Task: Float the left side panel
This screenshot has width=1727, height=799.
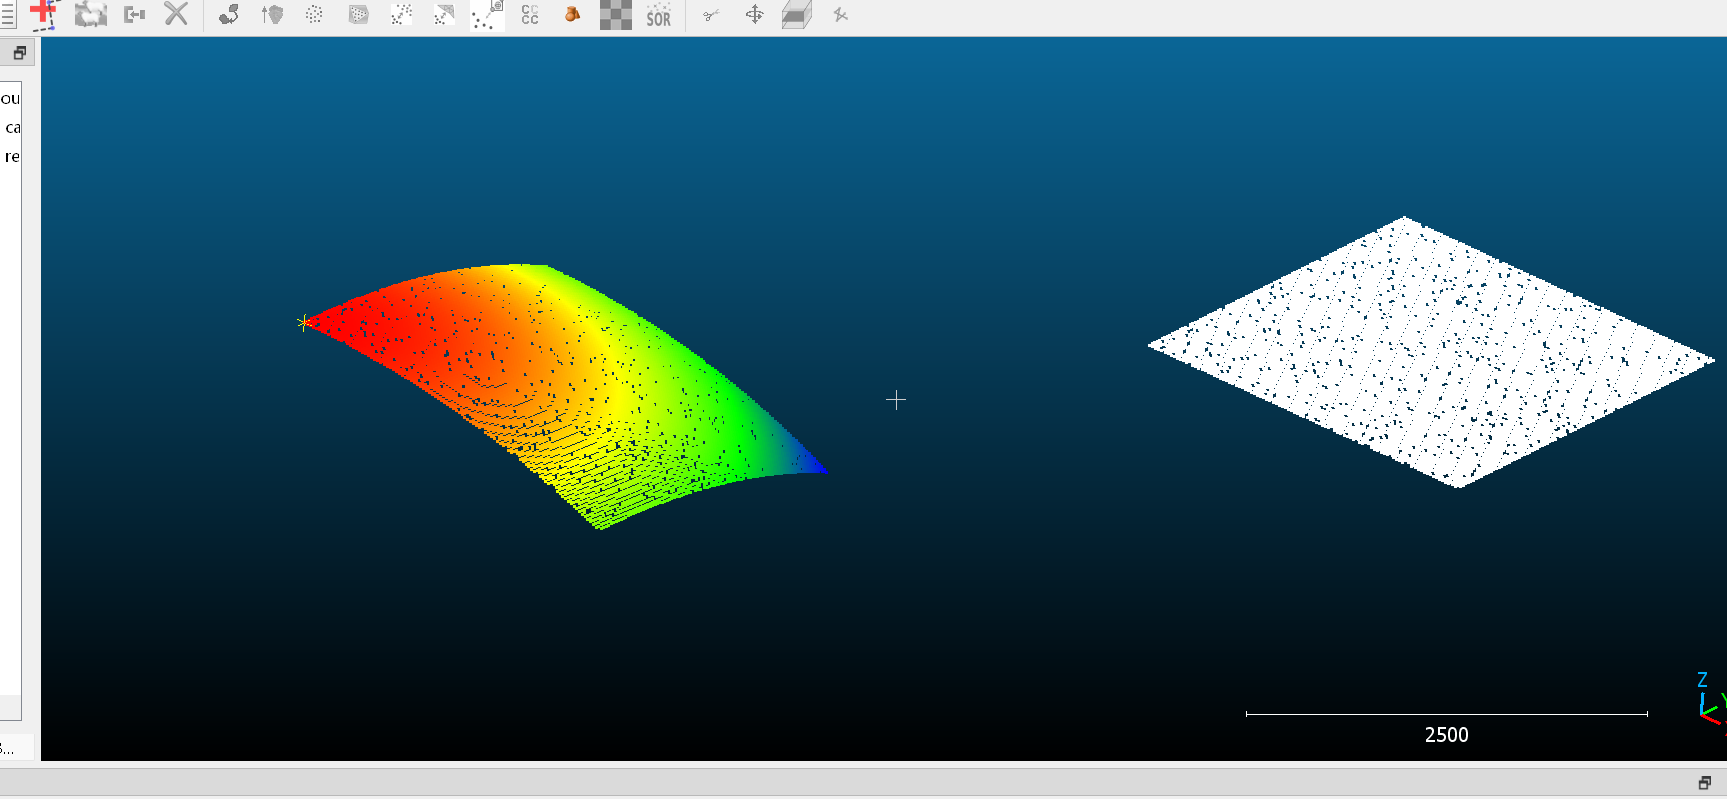Action: tap(19, 53)
